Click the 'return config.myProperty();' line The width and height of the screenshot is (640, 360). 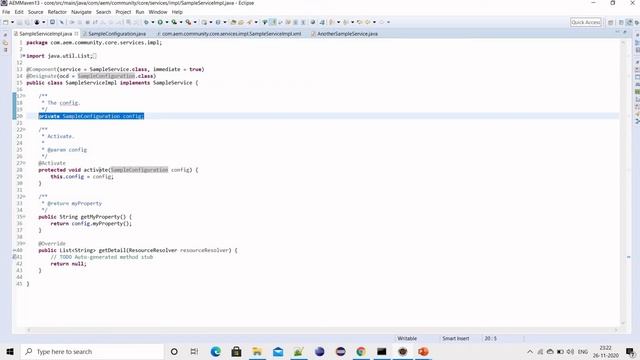tap(91, 224)
